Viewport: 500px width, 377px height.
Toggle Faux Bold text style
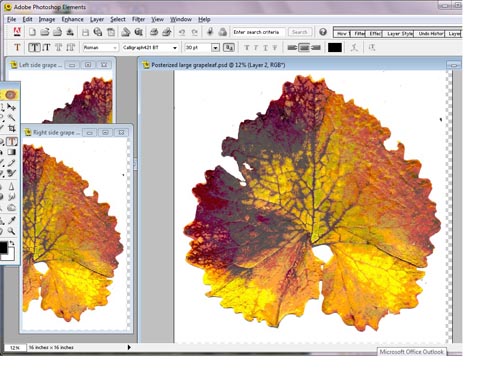pos(247,48)
